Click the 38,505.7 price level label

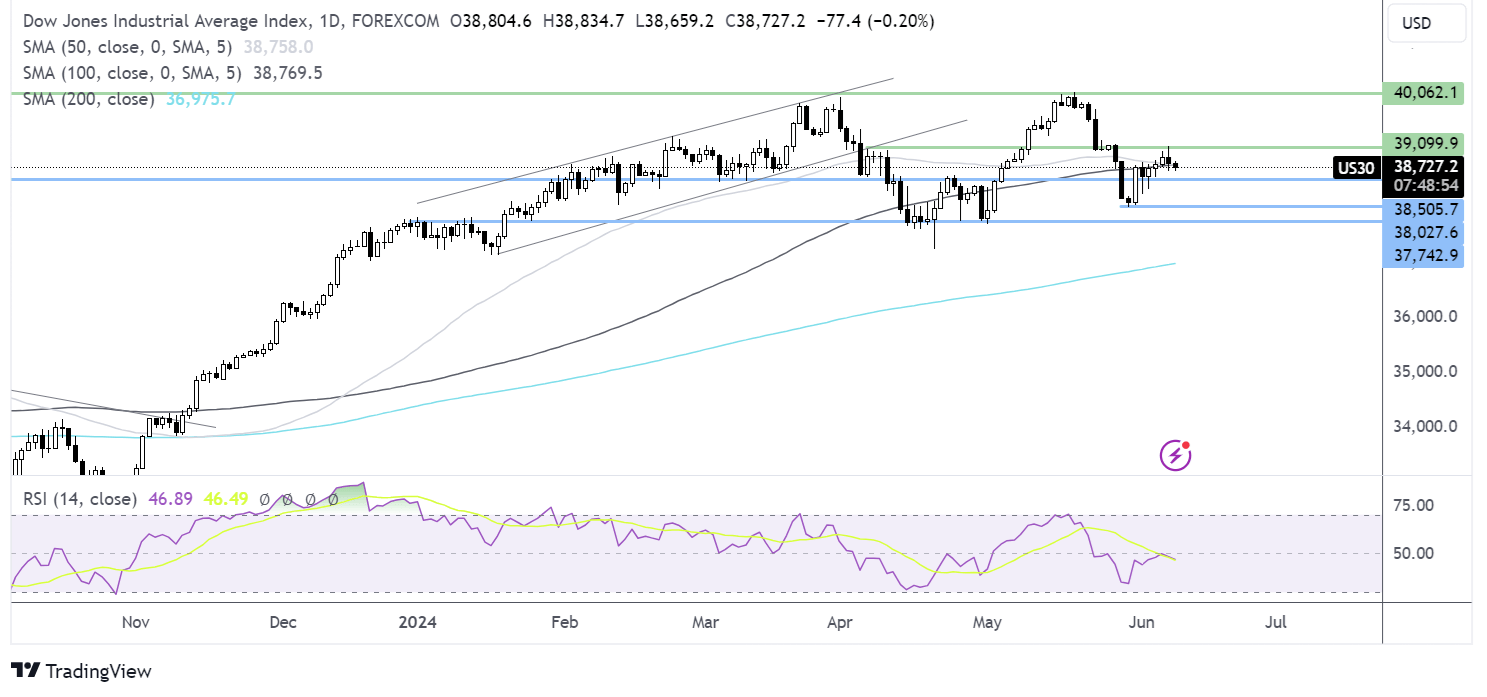pyautogui.click(x=1423, y=209)
